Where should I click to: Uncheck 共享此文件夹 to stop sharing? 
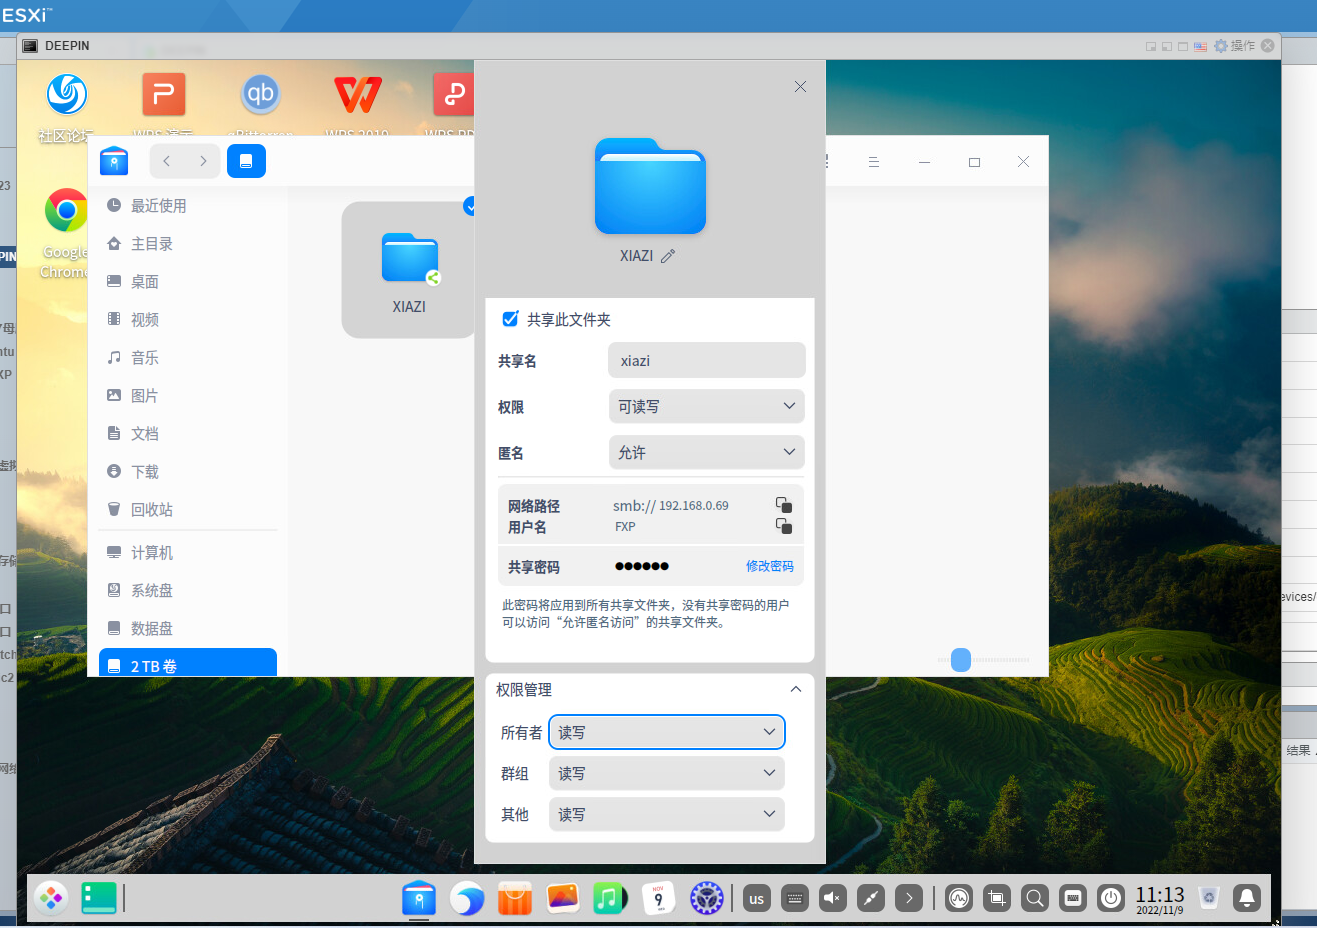(510, 319)
